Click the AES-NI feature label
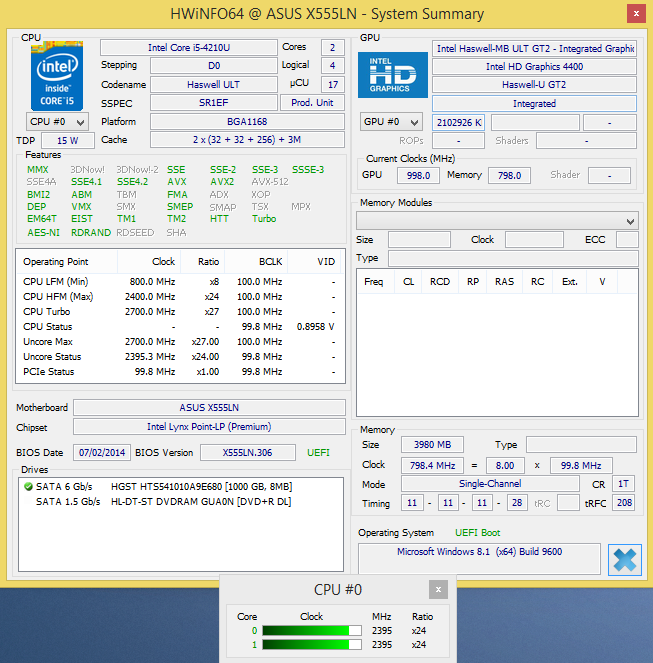653x663 pixels. [44, 233]
